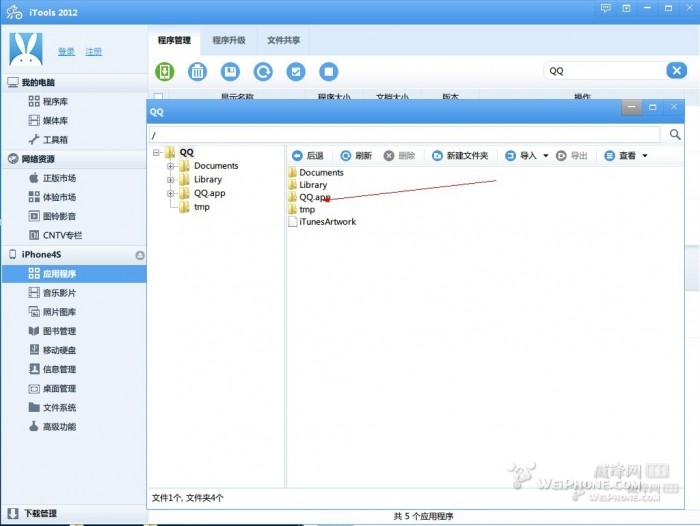Click the green install app icon
This screenshot has width=700, height=526.
coord(164,71)
